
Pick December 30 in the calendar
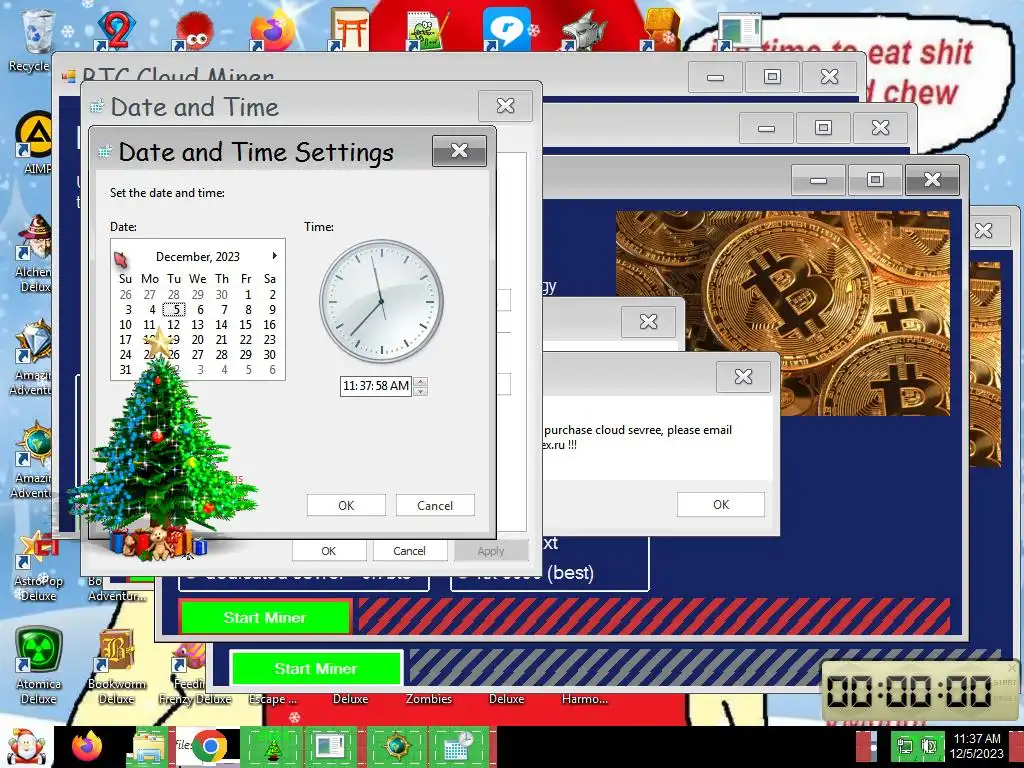tap(270, 355)
